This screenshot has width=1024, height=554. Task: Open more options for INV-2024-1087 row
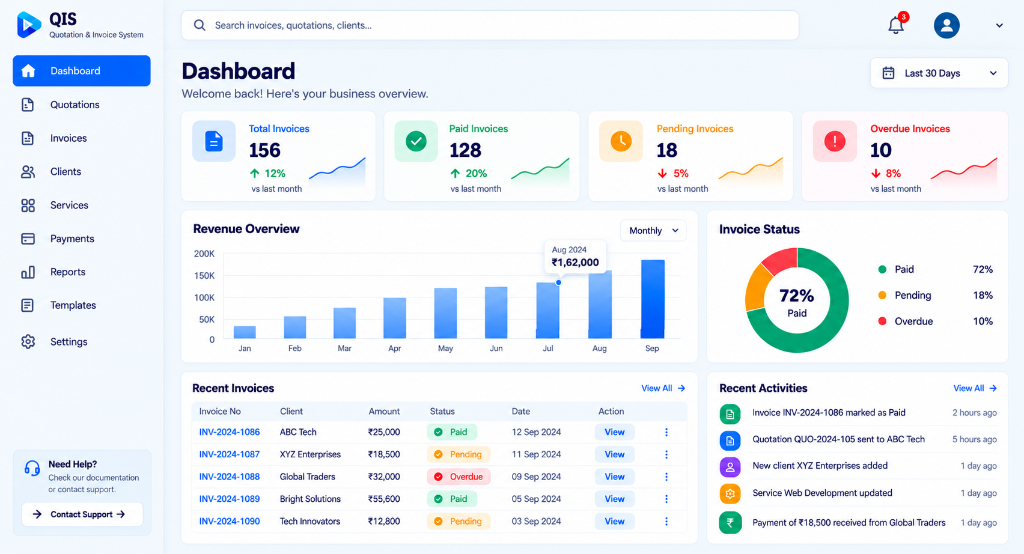point(666,454)
